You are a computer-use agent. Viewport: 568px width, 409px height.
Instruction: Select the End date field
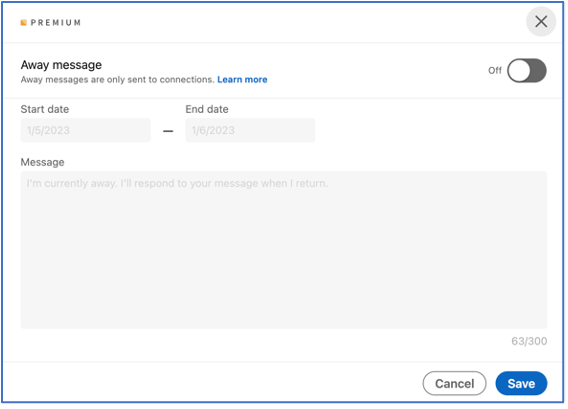250,130
